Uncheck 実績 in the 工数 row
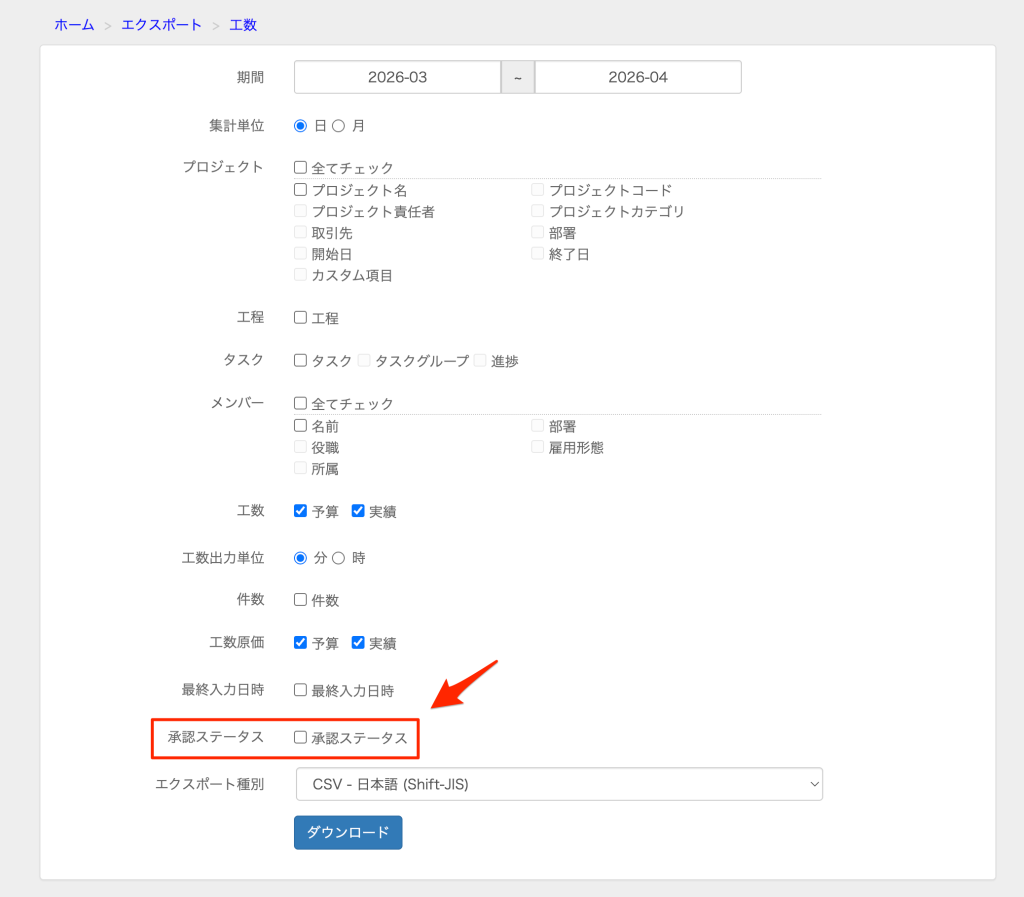 pos(358,511)
